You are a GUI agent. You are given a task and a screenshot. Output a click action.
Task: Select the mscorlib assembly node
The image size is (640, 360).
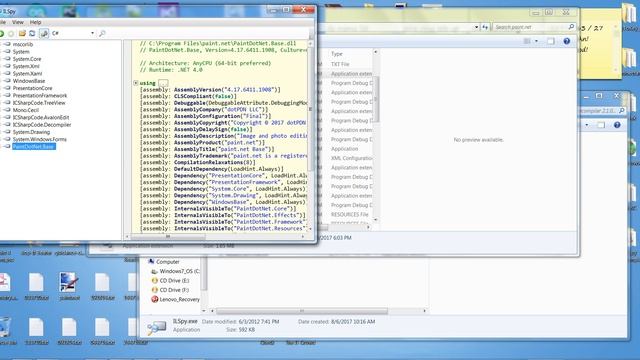[22, 44]
